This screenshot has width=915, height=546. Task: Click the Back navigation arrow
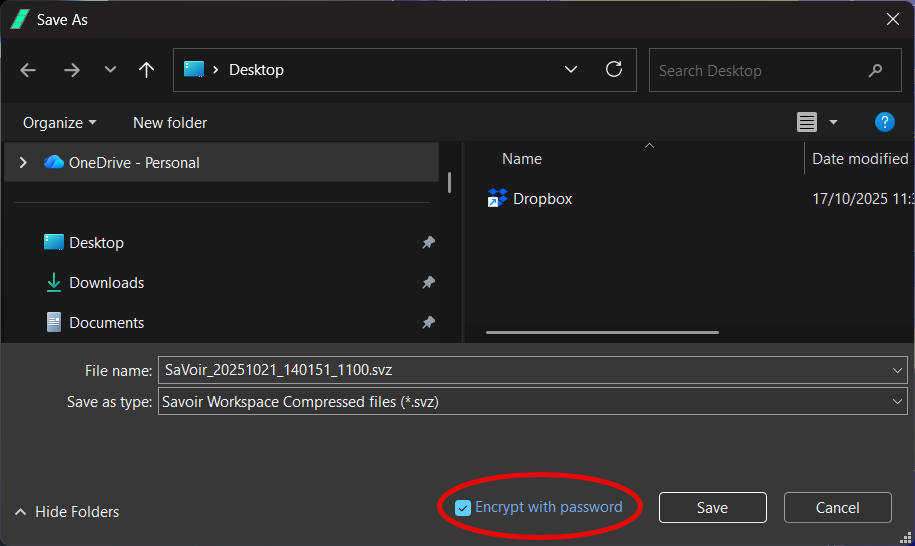click(28, 70)
